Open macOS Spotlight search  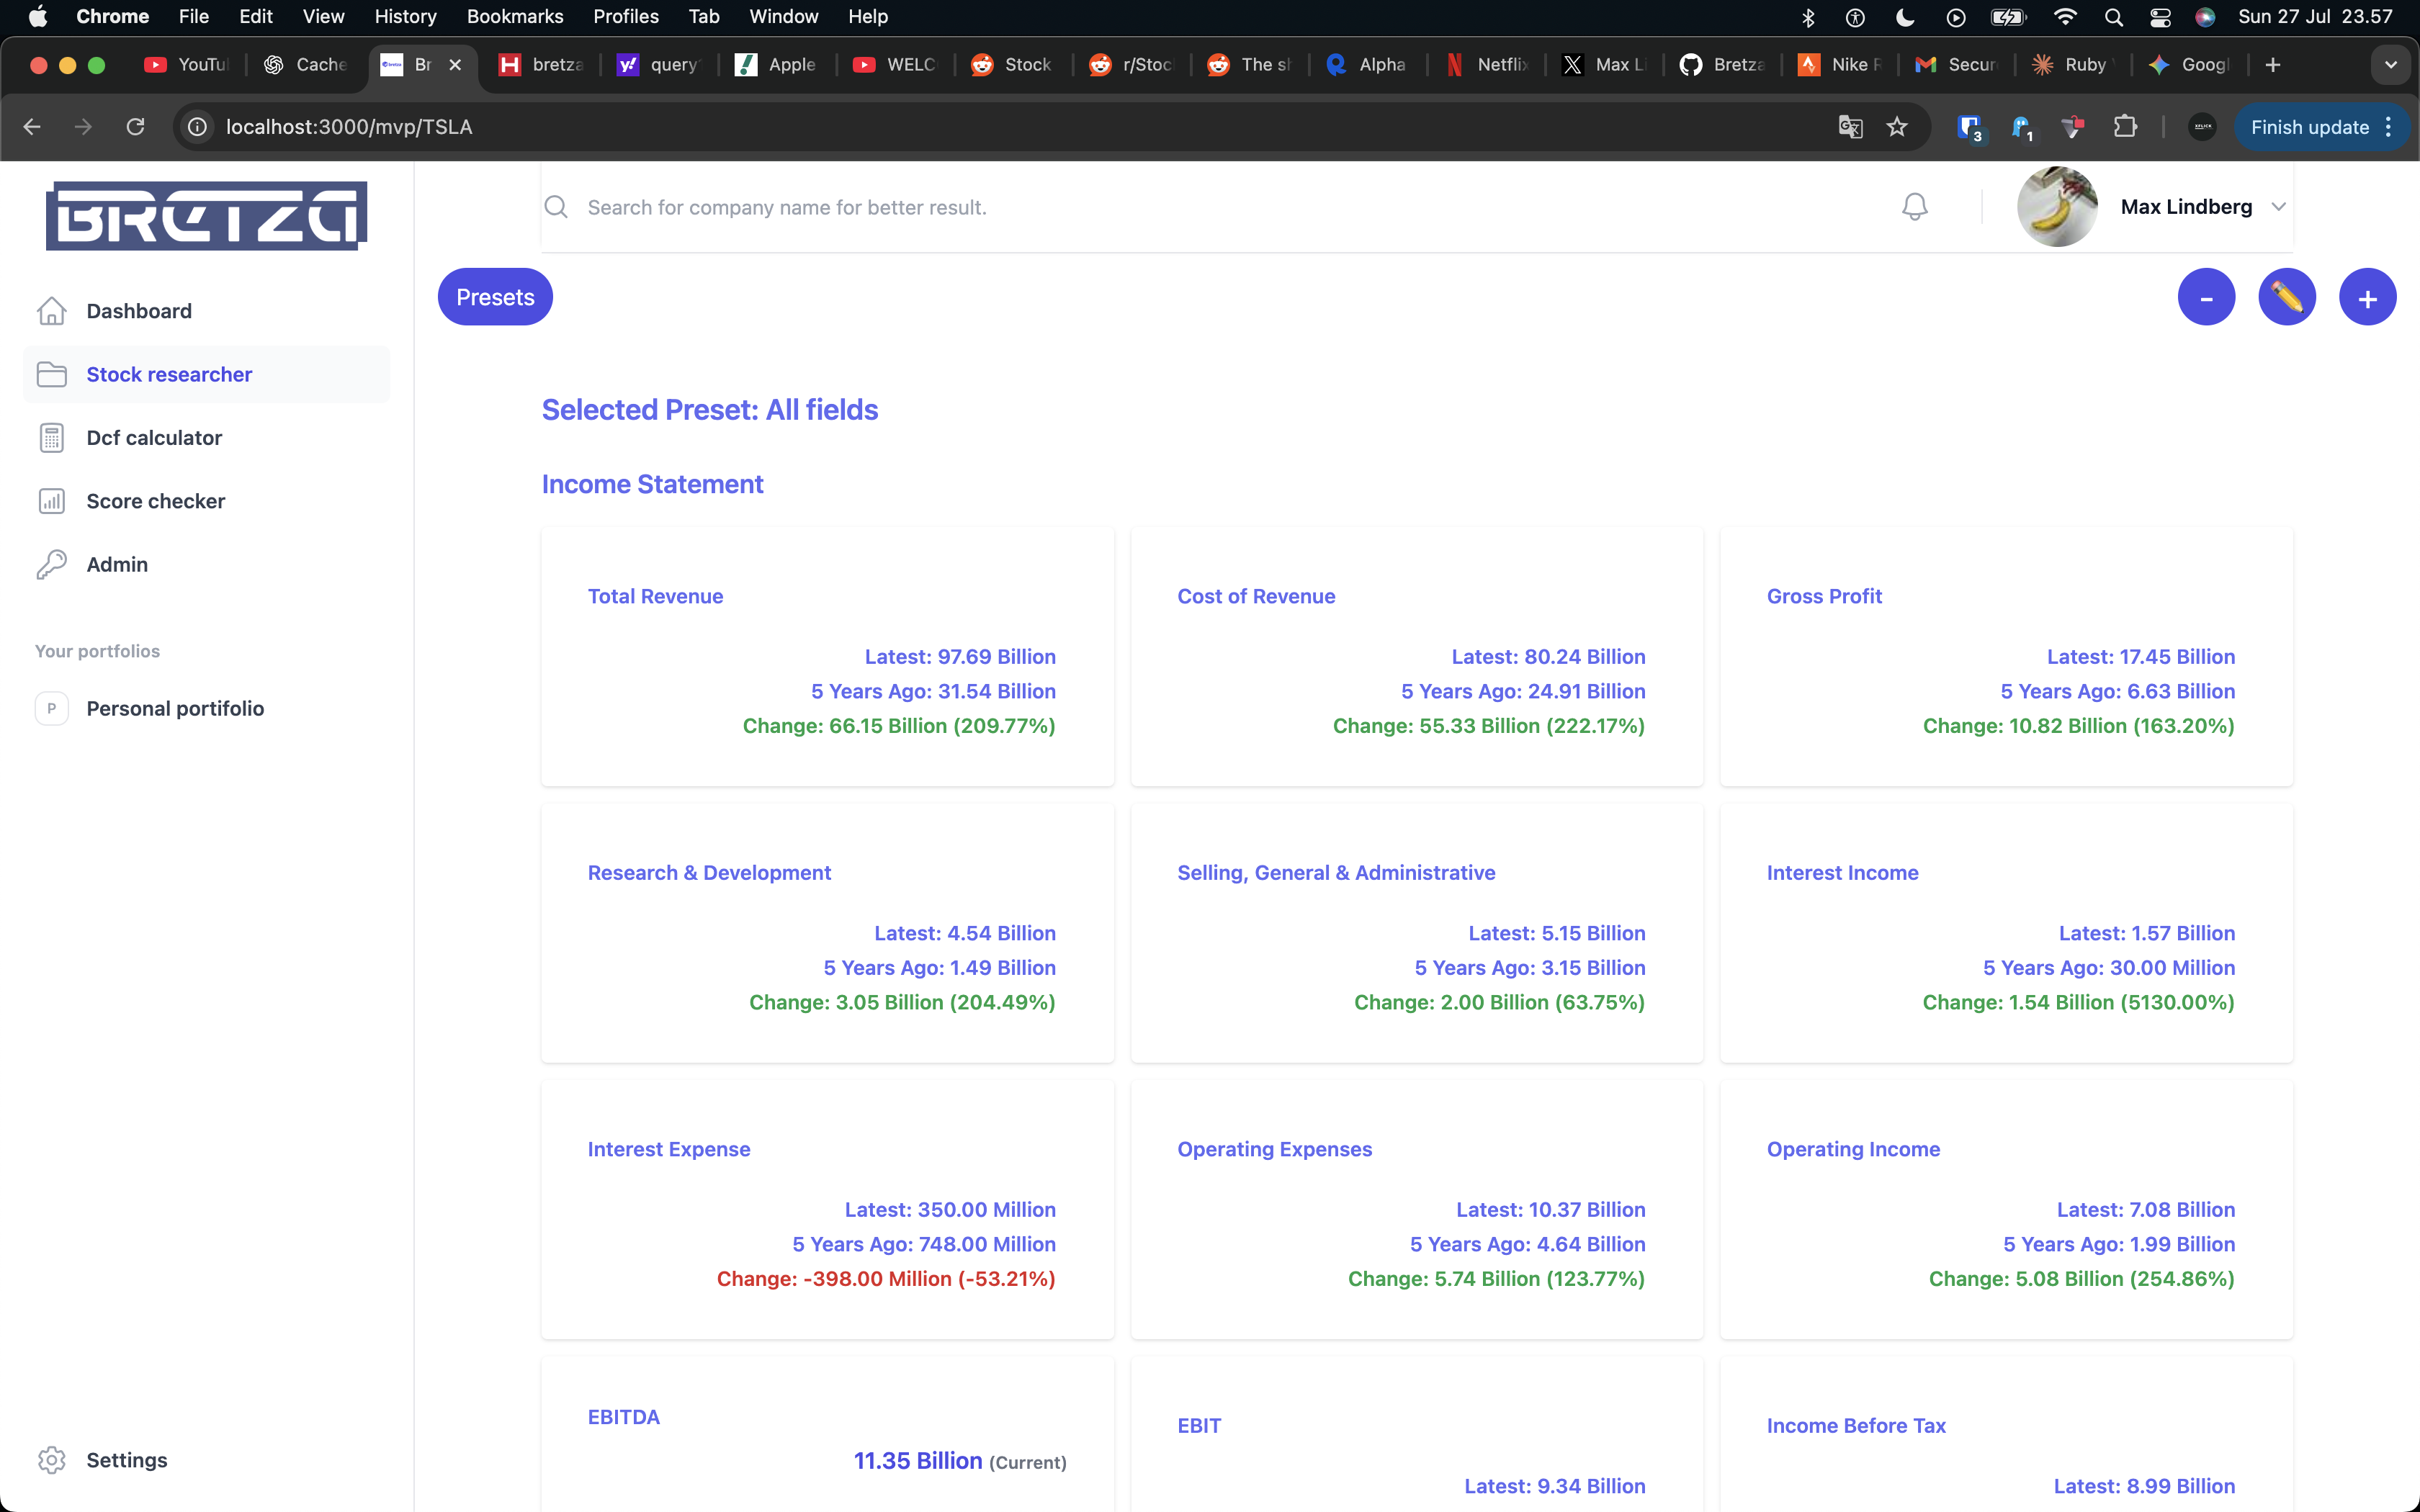click(2113, 17)
